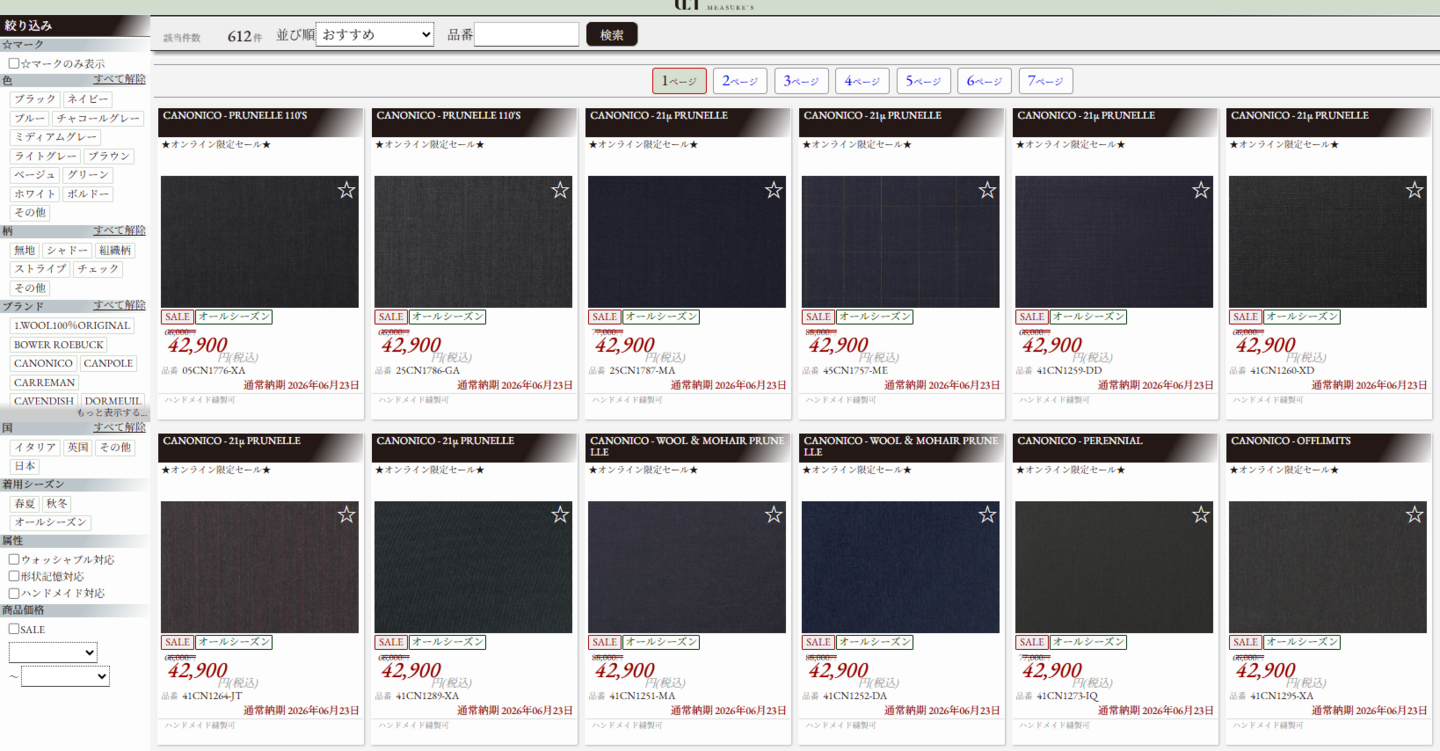Open the 並び順 sort dropdown

pyautogui.click(x=375, y=35)
